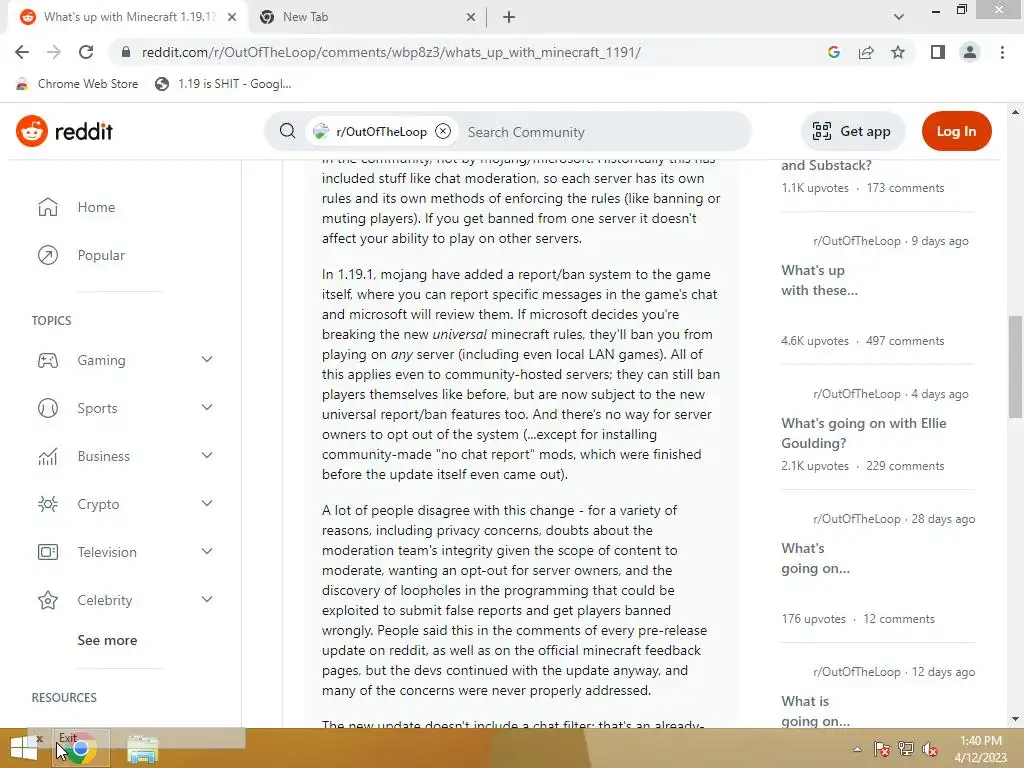This screenshot has width=1024, height=768.
Task: Expand the Television topic
Action: (x=206, y=552)
